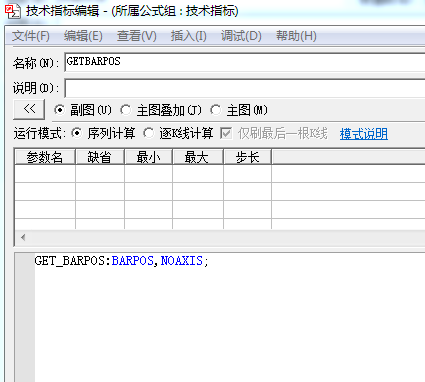Image resolution: width=425 pixels, height=382 pixels.
Task: Open the 帮助(H) menu
Action: [x=296, y=36]
